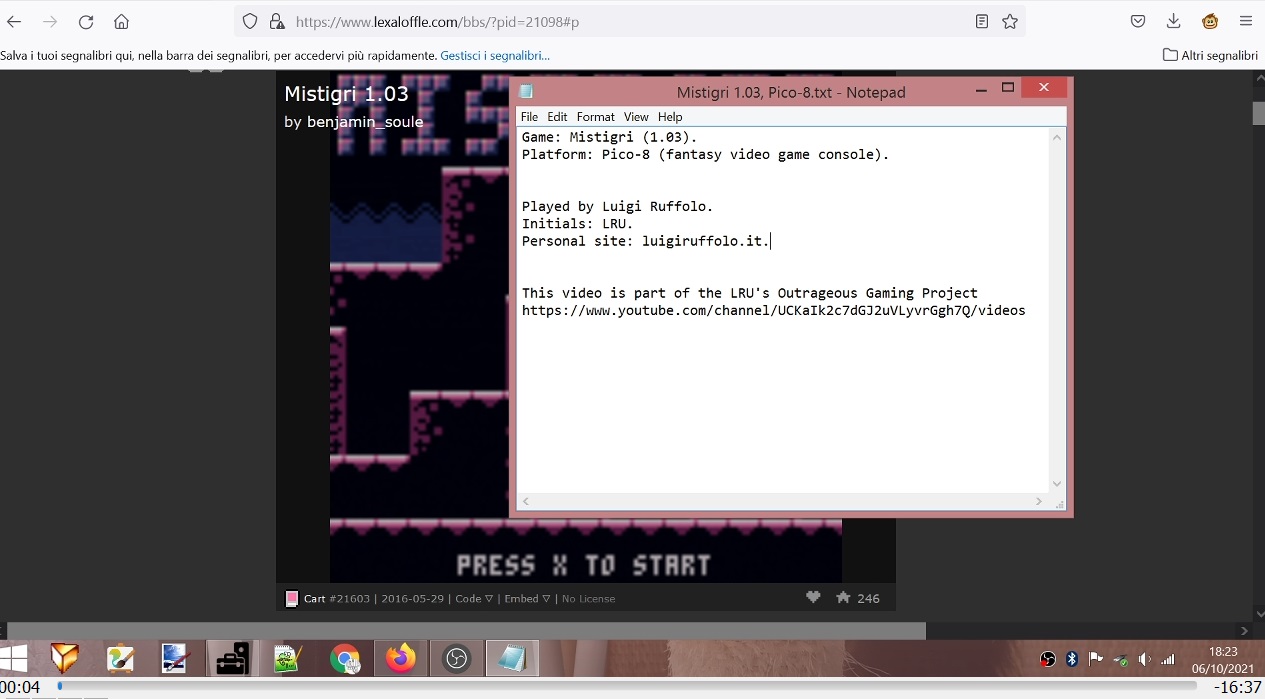The height and width of the screenshot is (699, 1265).
Task: Open the Firefox hamburger menu
Action: pos(1245,21)
